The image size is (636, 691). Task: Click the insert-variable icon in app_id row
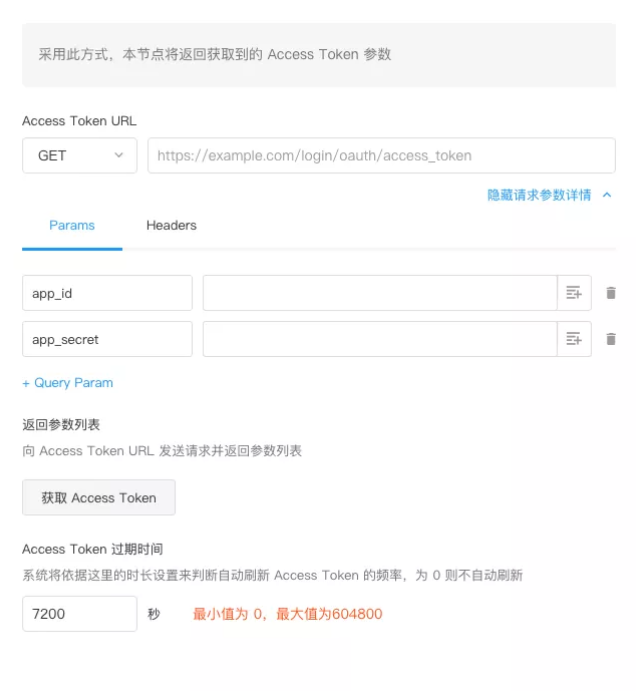[574, 293]
